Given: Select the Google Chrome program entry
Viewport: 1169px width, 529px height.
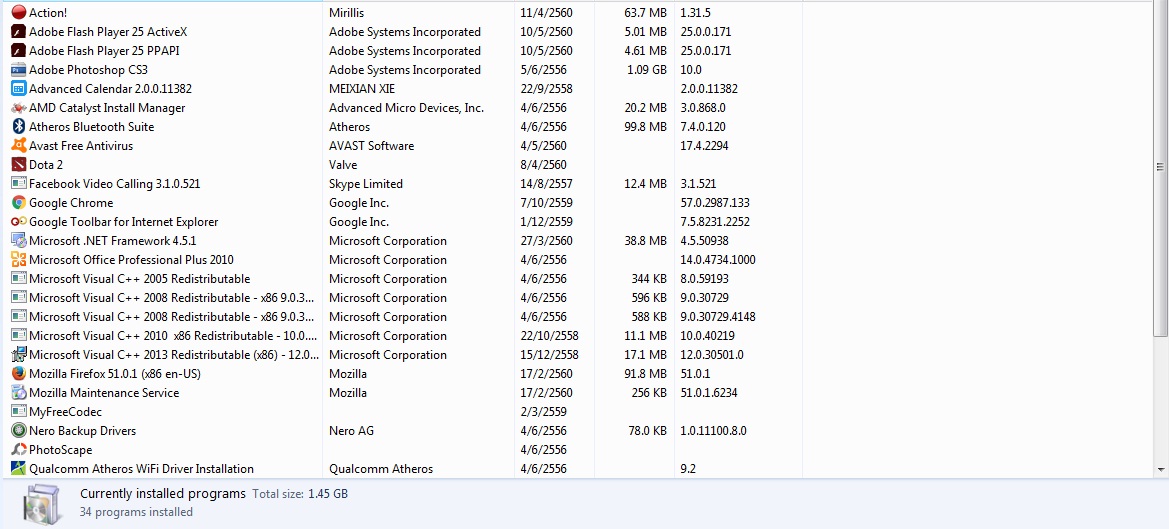Looking at the screenshot, I should pyautogui.click(x=71, y=203).
